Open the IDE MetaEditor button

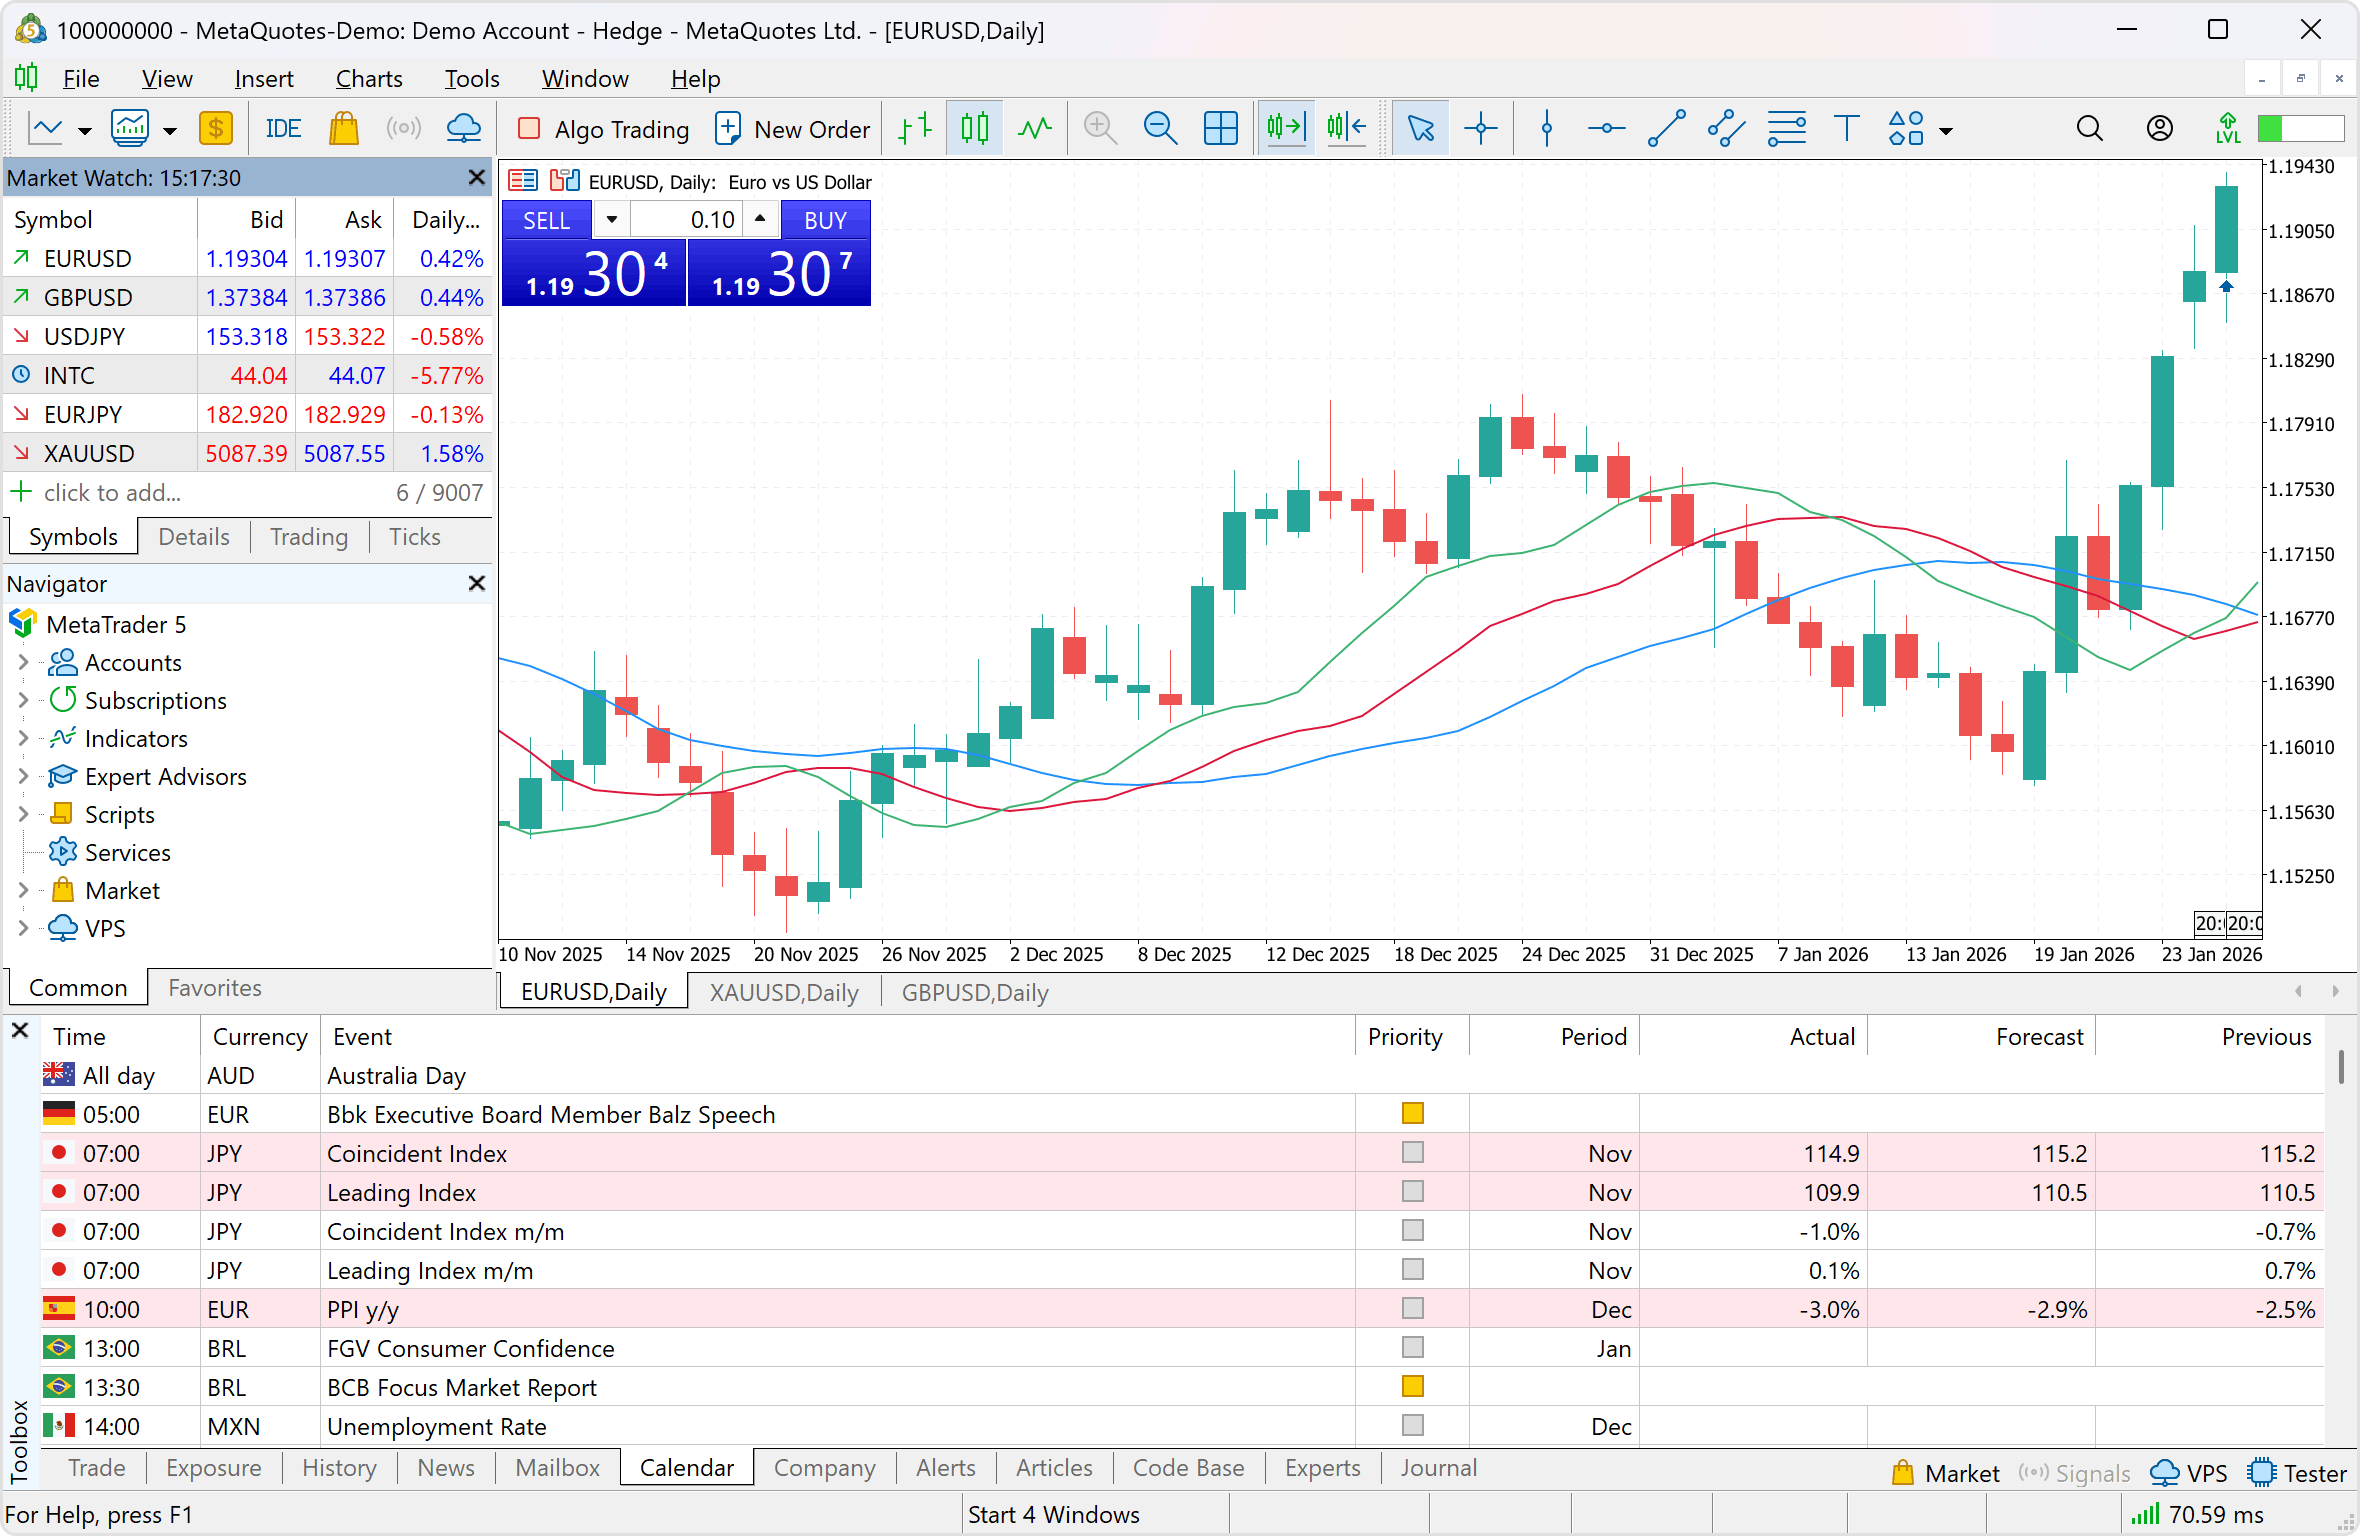coord(283,129)
